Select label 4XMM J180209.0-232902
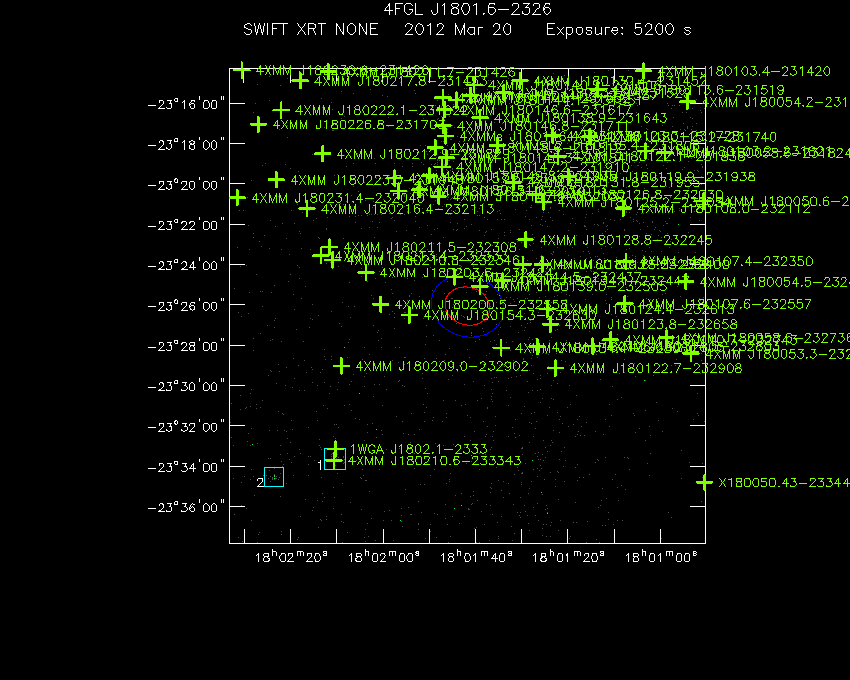Image resolution: width=850 pixels, height=680 pixels. [442, 366]
